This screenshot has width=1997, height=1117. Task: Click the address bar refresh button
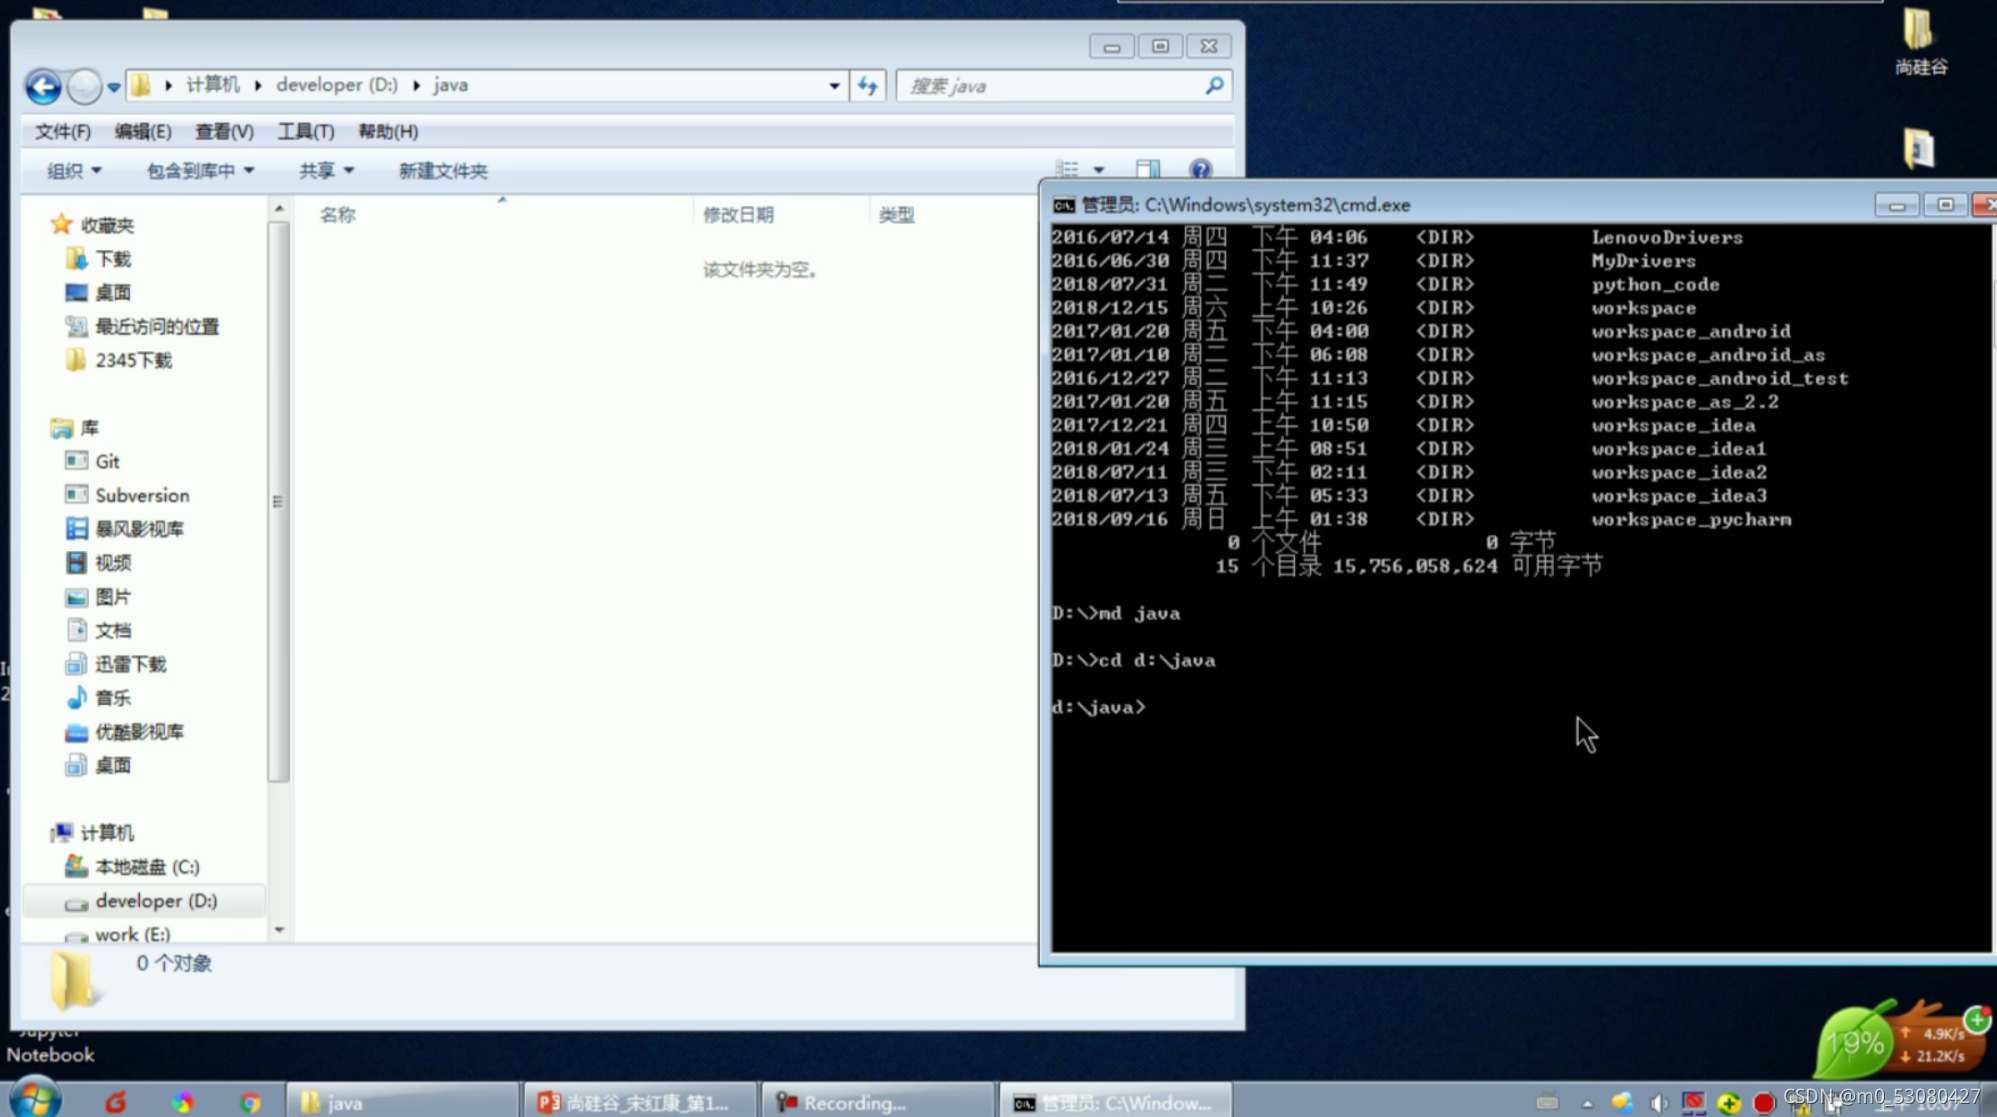pos(867,86)
